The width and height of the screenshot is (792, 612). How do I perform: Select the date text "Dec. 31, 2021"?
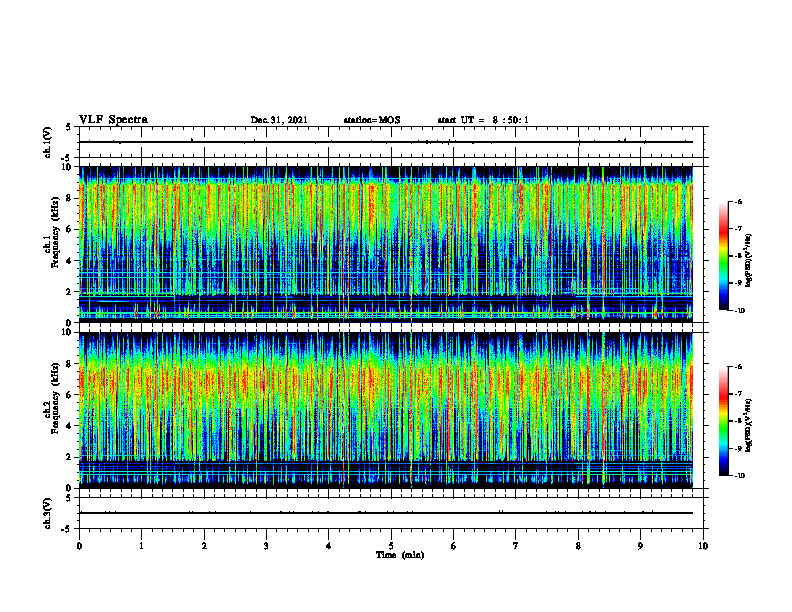coord(279,120)
